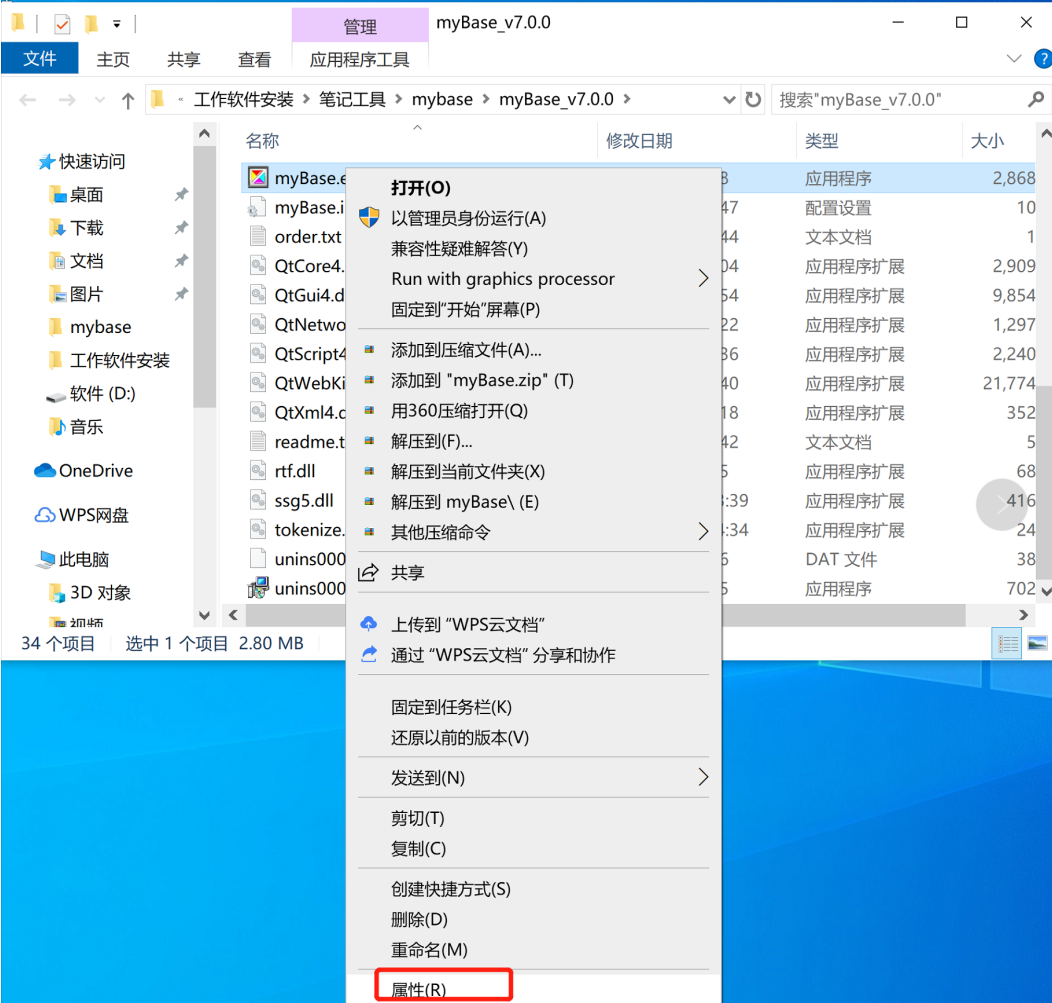This screenshot has width=1052, height=1003.
Task: Click the OneDrive cloud icon
Action: tap(44, 470)
